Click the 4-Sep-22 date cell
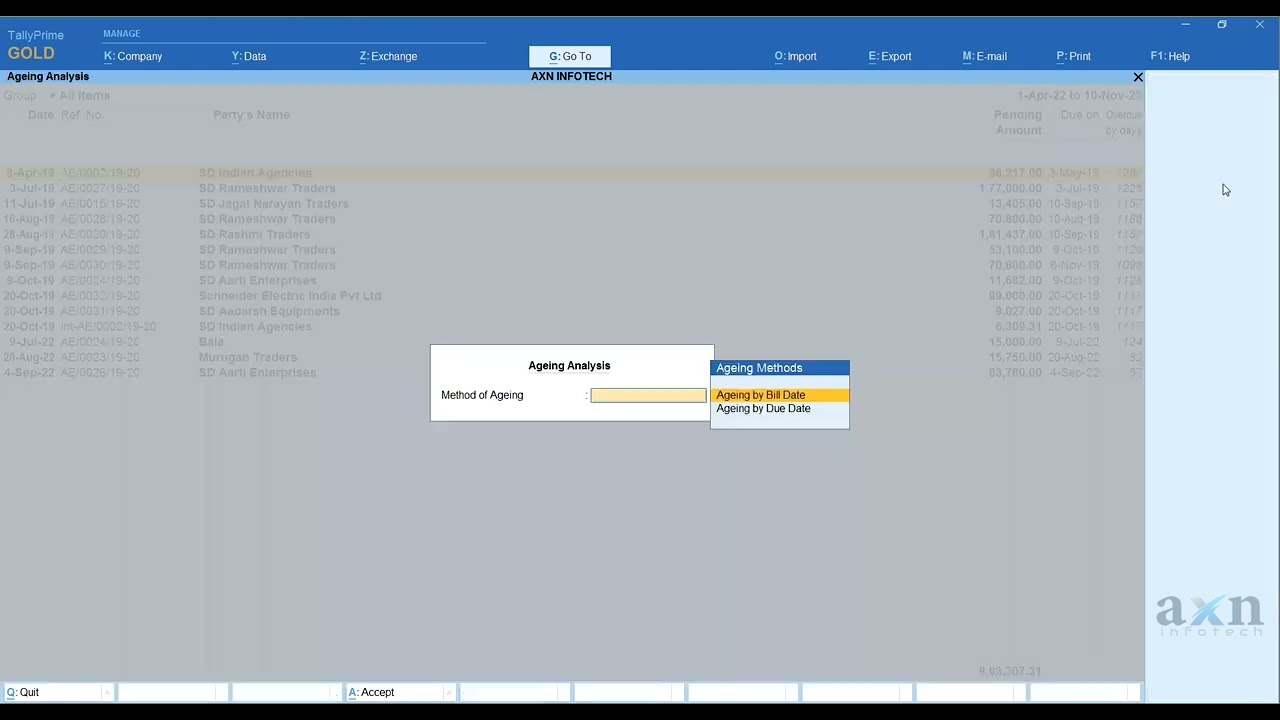The height and width of the screenshot is (720, 1280). pos(29,373)
